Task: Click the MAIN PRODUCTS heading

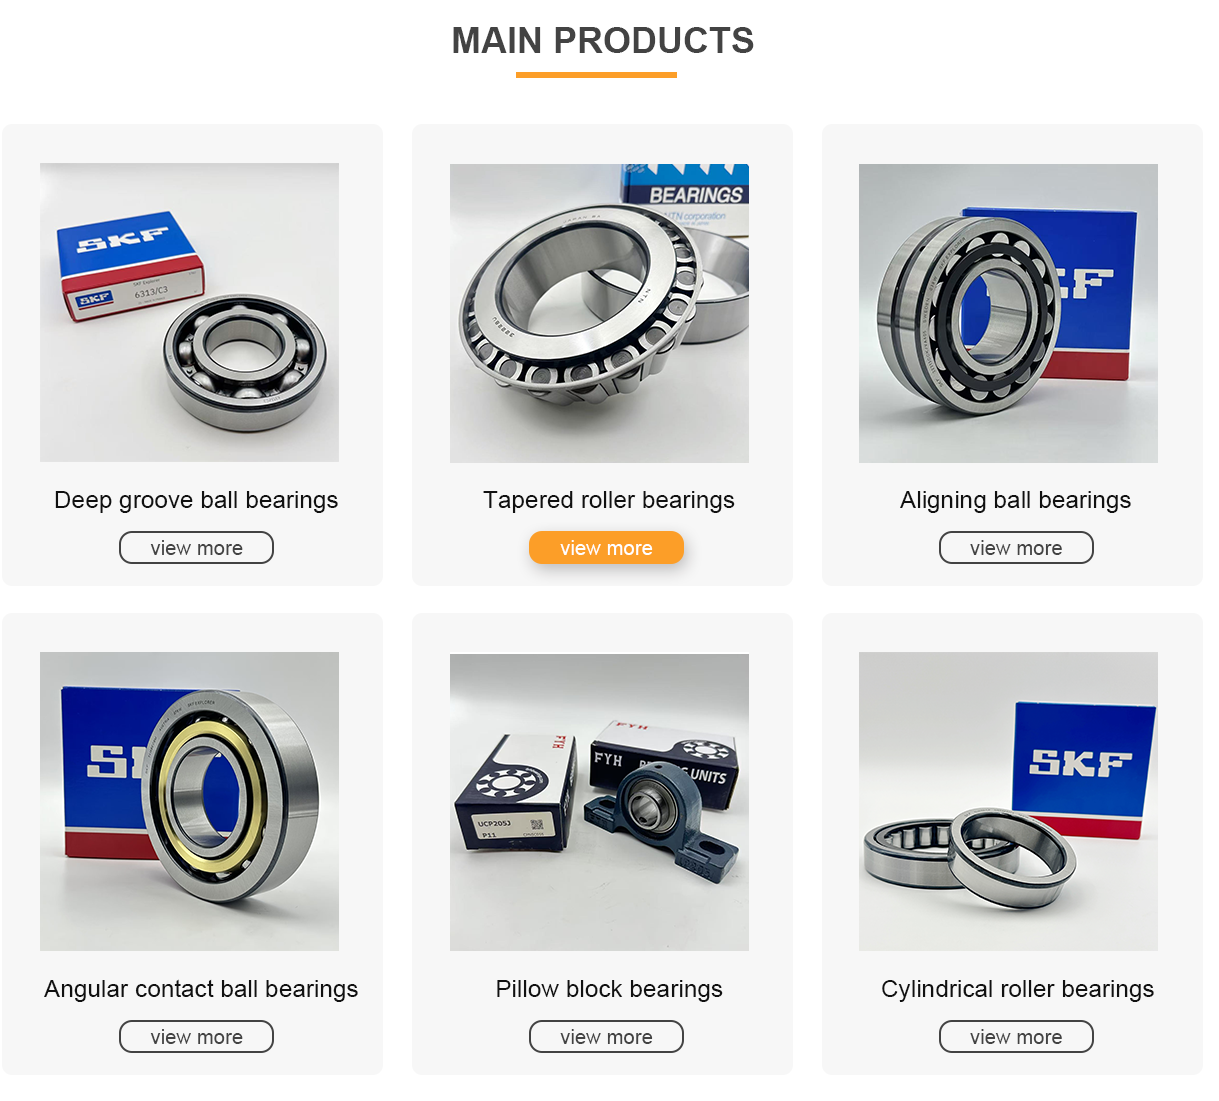Action: [602, 41]
